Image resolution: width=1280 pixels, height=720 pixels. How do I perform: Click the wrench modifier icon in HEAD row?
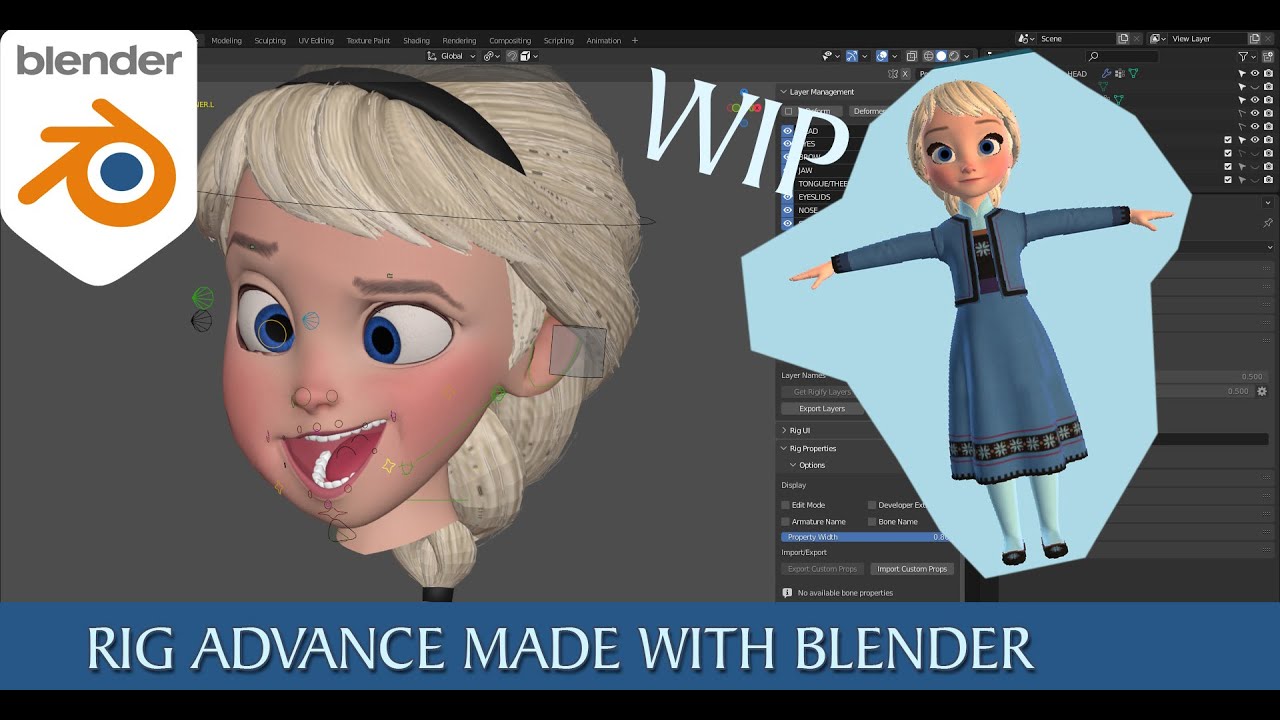(x=1106, y=73)
